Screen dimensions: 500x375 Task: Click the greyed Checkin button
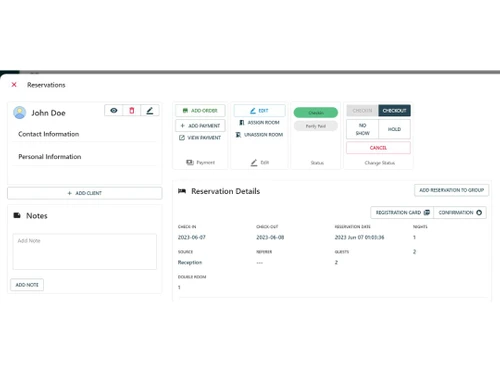pyautogui.click(x=362, y=110)
